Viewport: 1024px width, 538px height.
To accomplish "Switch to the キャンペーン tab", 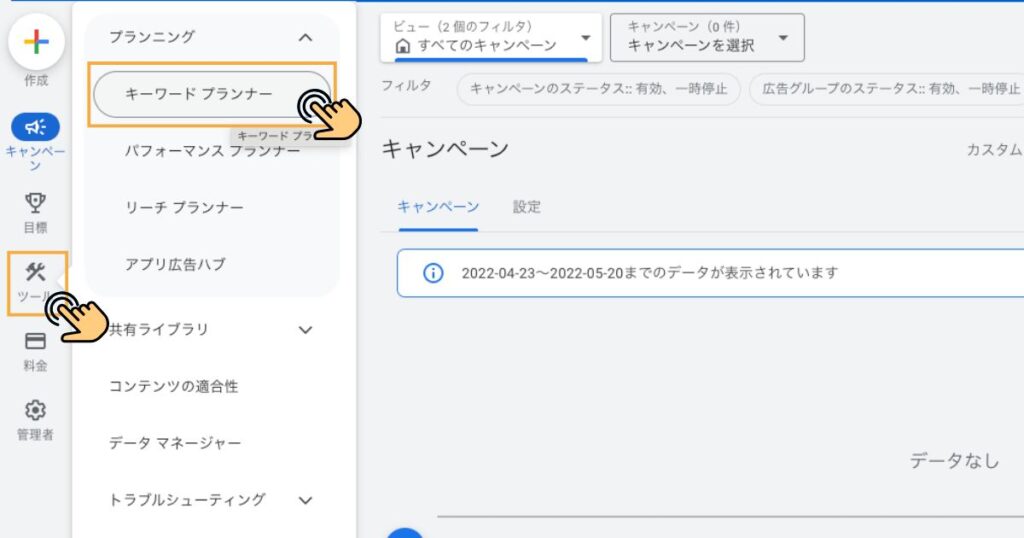I will tap(438, 207).
